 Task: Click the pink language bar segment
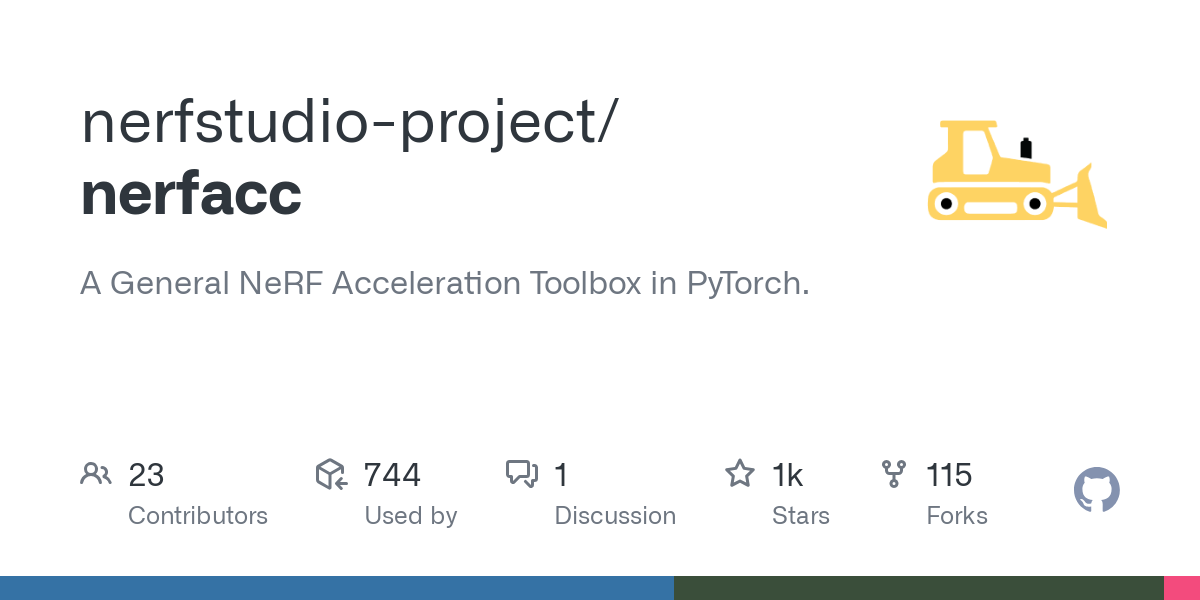coord(1182,588)
